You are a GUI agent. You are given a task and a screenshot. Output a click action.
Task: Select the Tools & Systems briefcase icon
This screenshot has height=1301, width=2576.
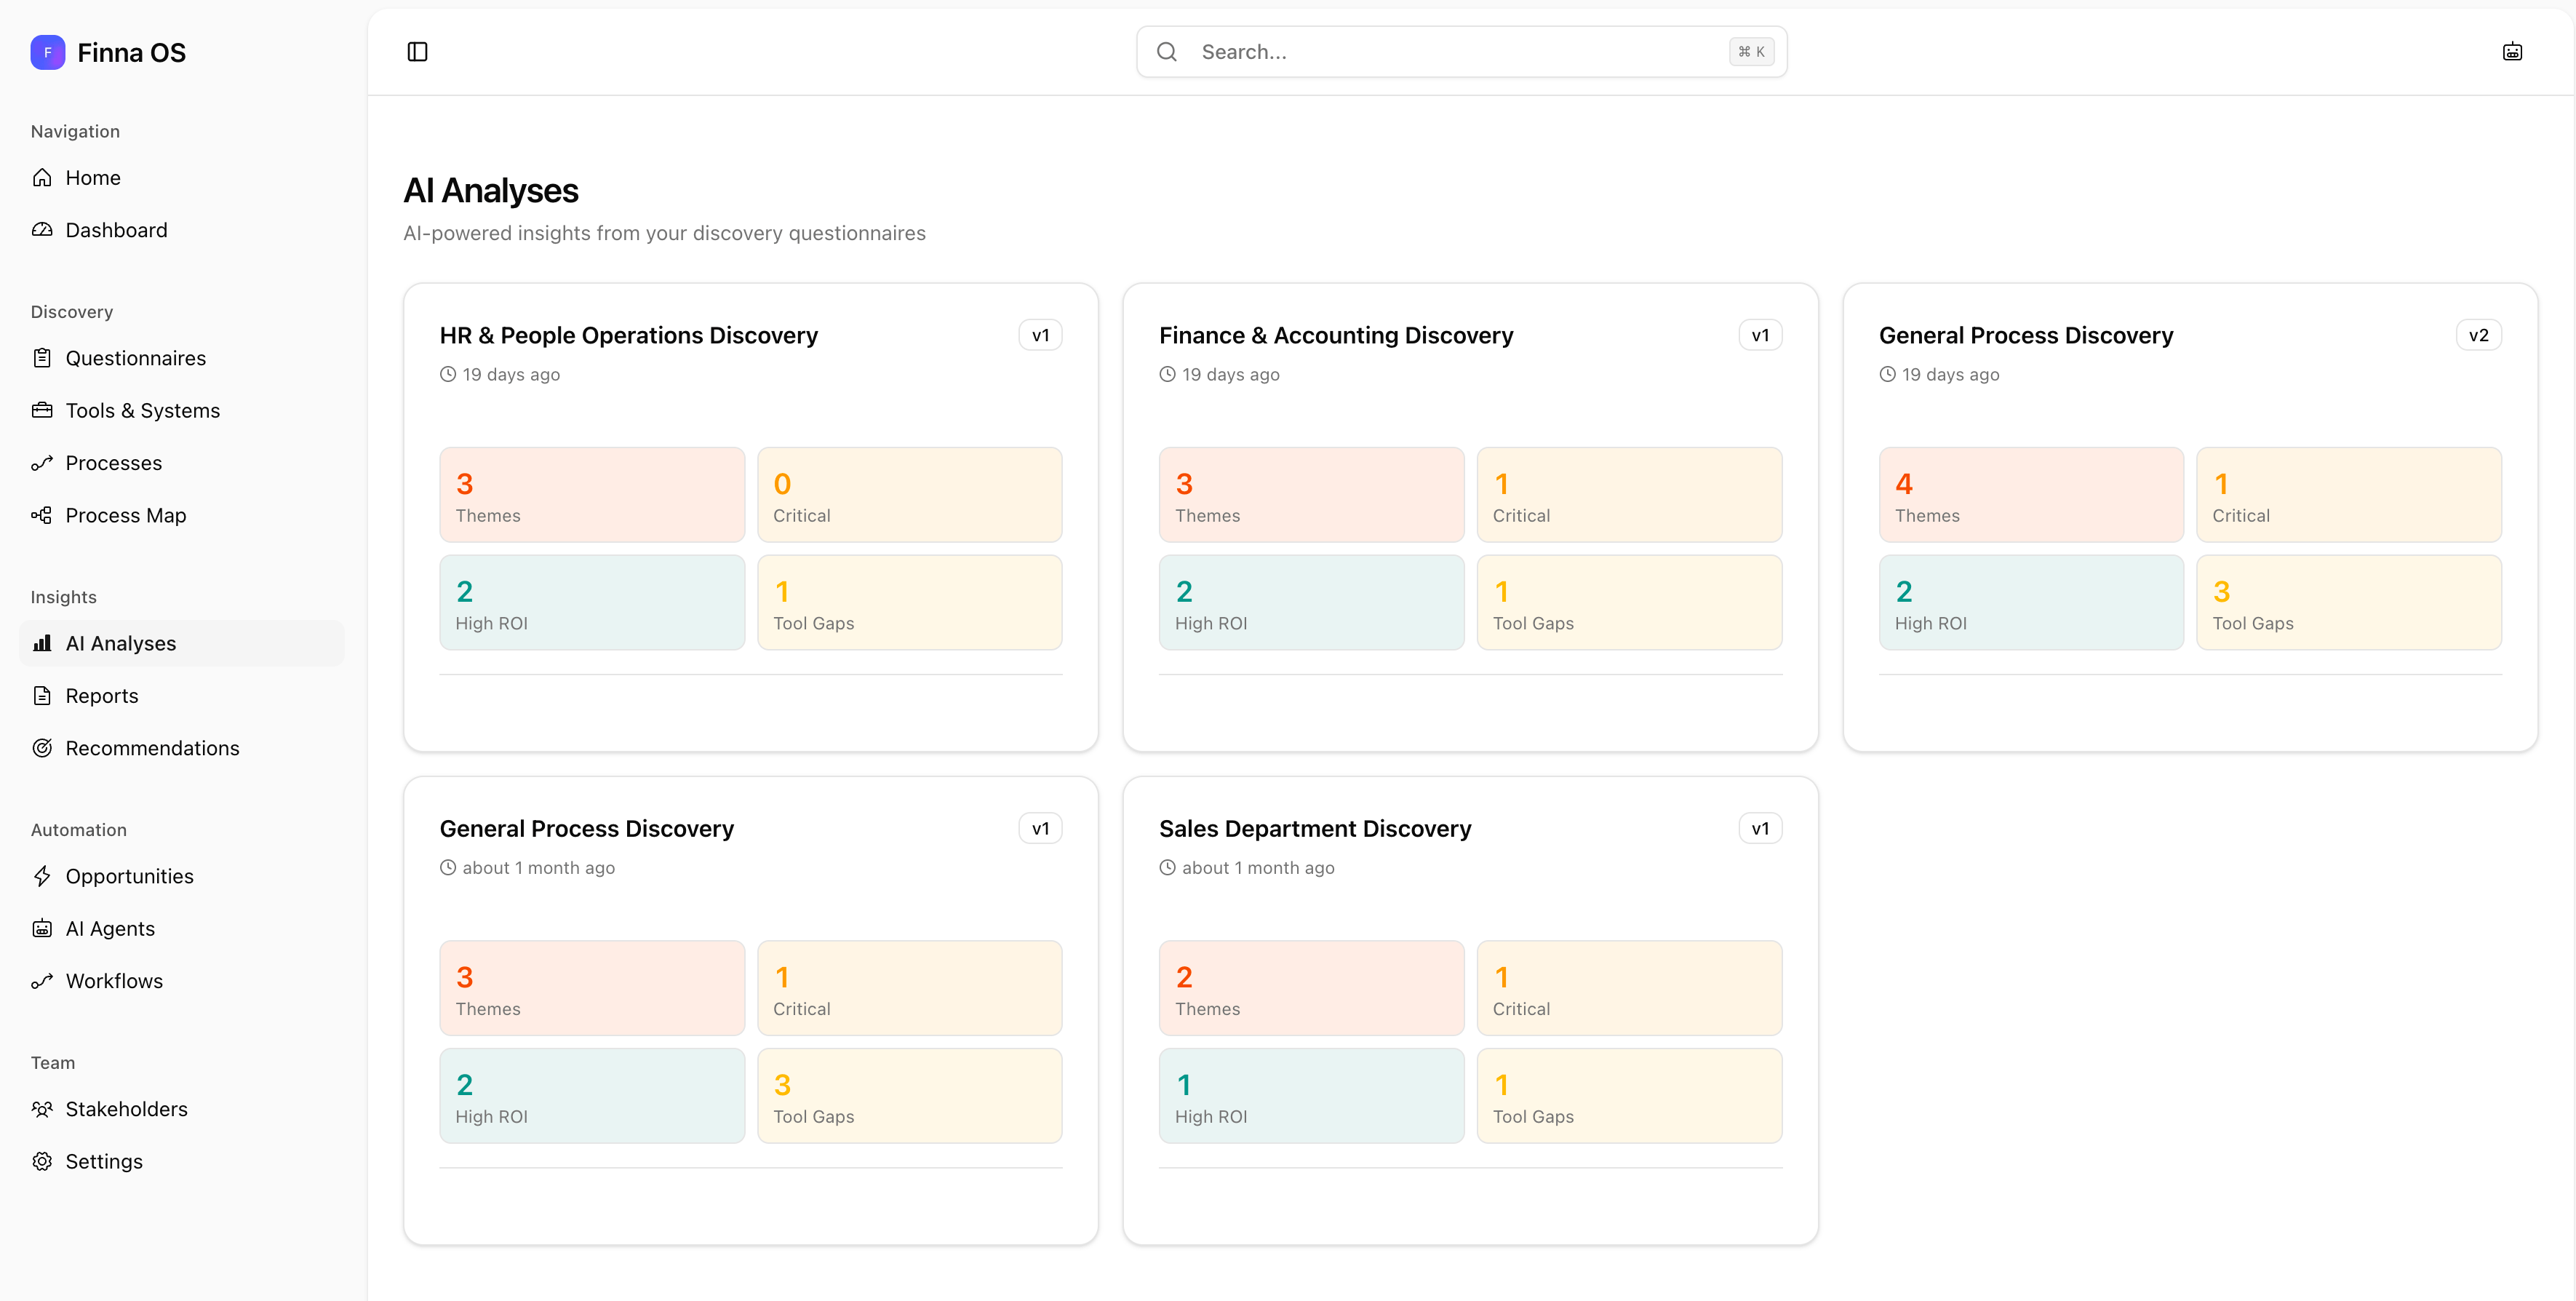(x=42, y=410)
